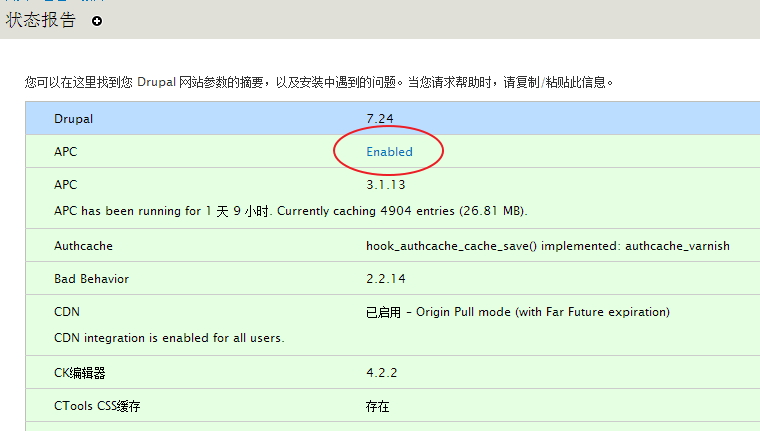Select the Bad Behavior version 2.2.14
Image resolution: width=760 pixels, height=431 pixels.
coord(386,279)
